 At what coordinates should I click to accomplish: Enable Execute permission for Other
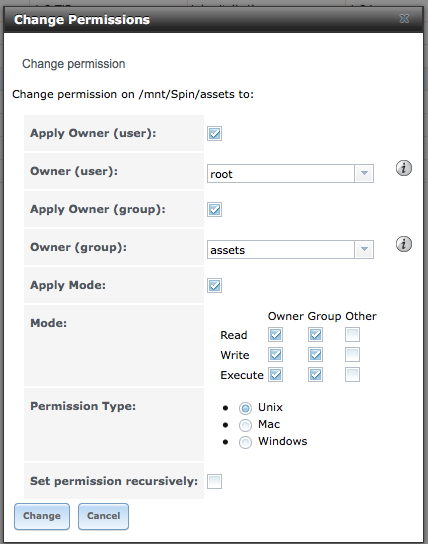[x=352, y=375]
